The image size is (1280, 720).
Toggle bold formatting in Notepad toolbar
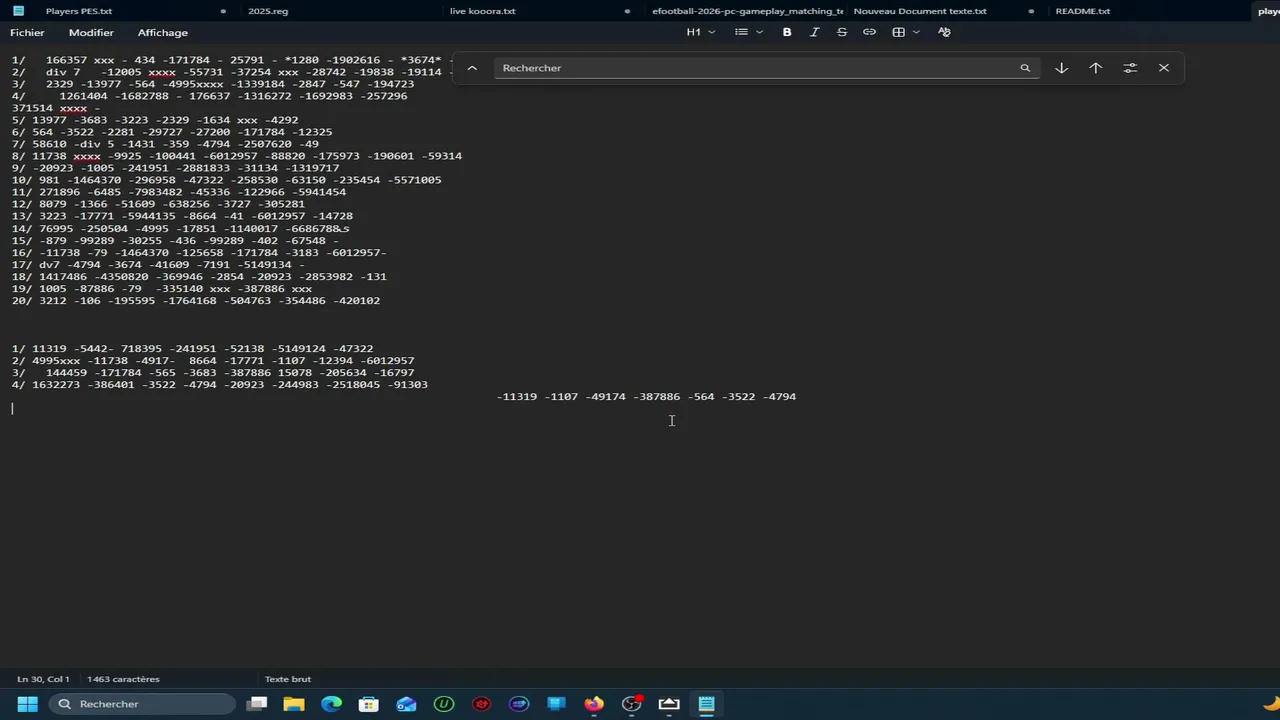coord(787,32)
